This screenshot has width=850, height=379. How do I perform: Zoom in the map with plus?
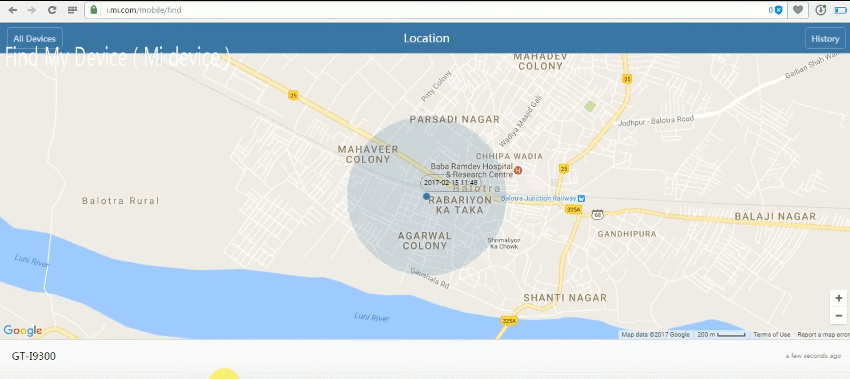[x=839, y=298]
